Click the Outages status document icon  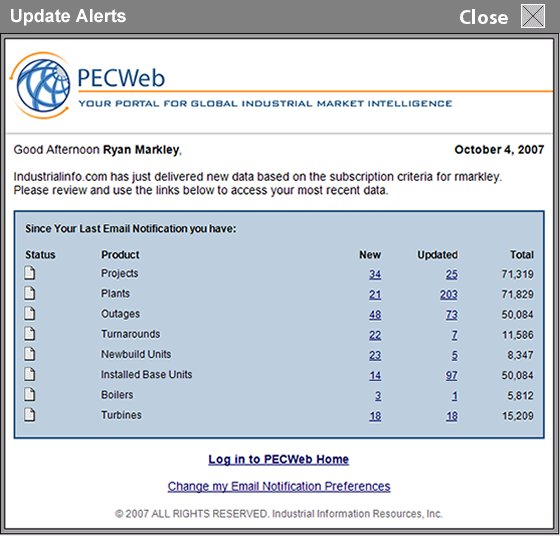pyautogui.click(x=30, y=314)
